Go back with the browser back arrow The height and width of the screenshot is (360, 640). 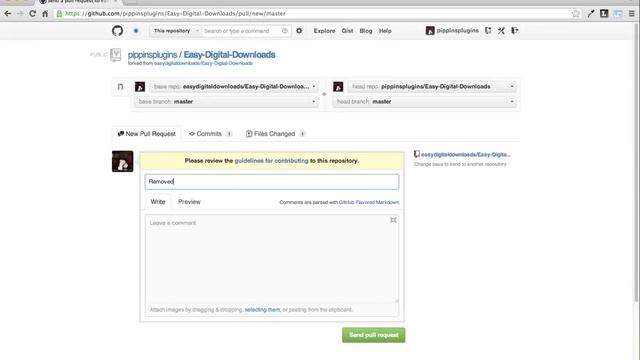(7, 13)
